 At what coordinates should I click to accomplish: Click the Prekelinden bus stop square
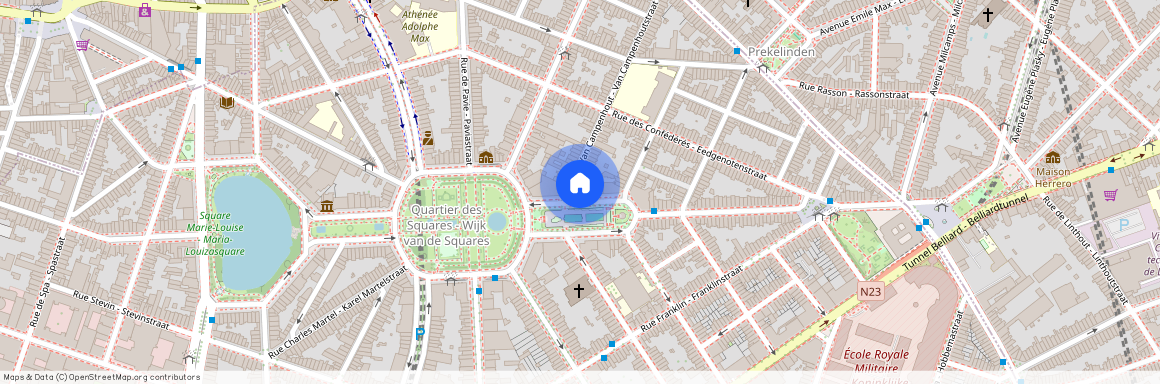pyautogui.click(x=737, y=51)
